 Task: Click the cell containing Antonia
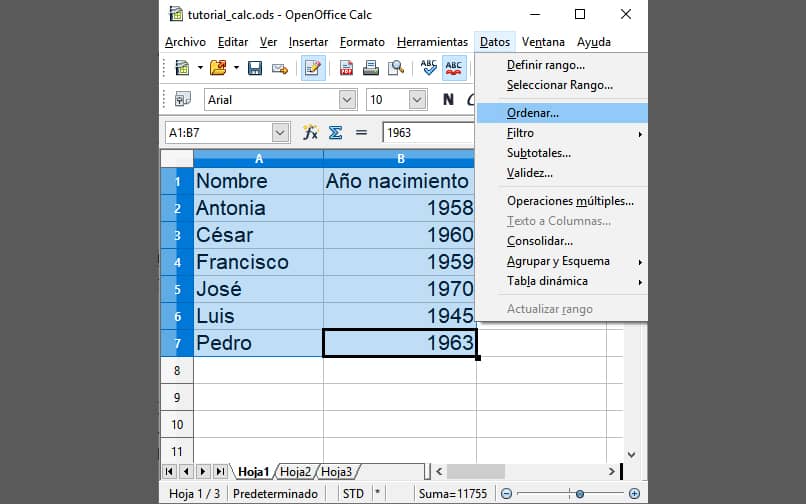[259, 208]
